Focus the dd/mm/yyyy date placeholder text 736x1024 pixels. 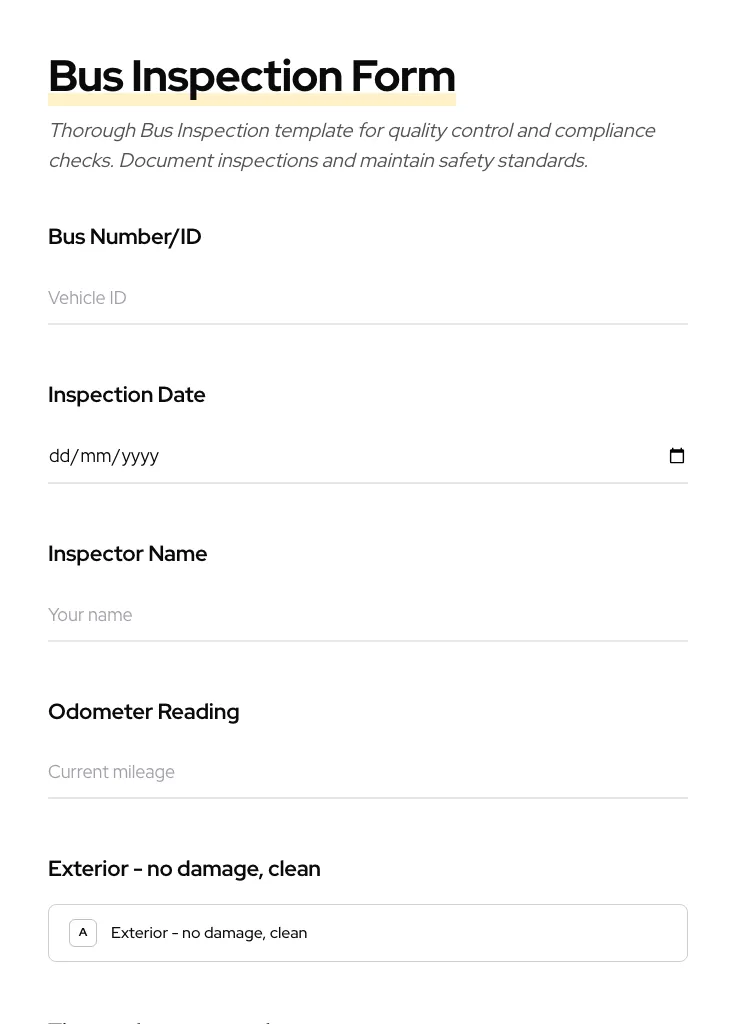[104, 456]
